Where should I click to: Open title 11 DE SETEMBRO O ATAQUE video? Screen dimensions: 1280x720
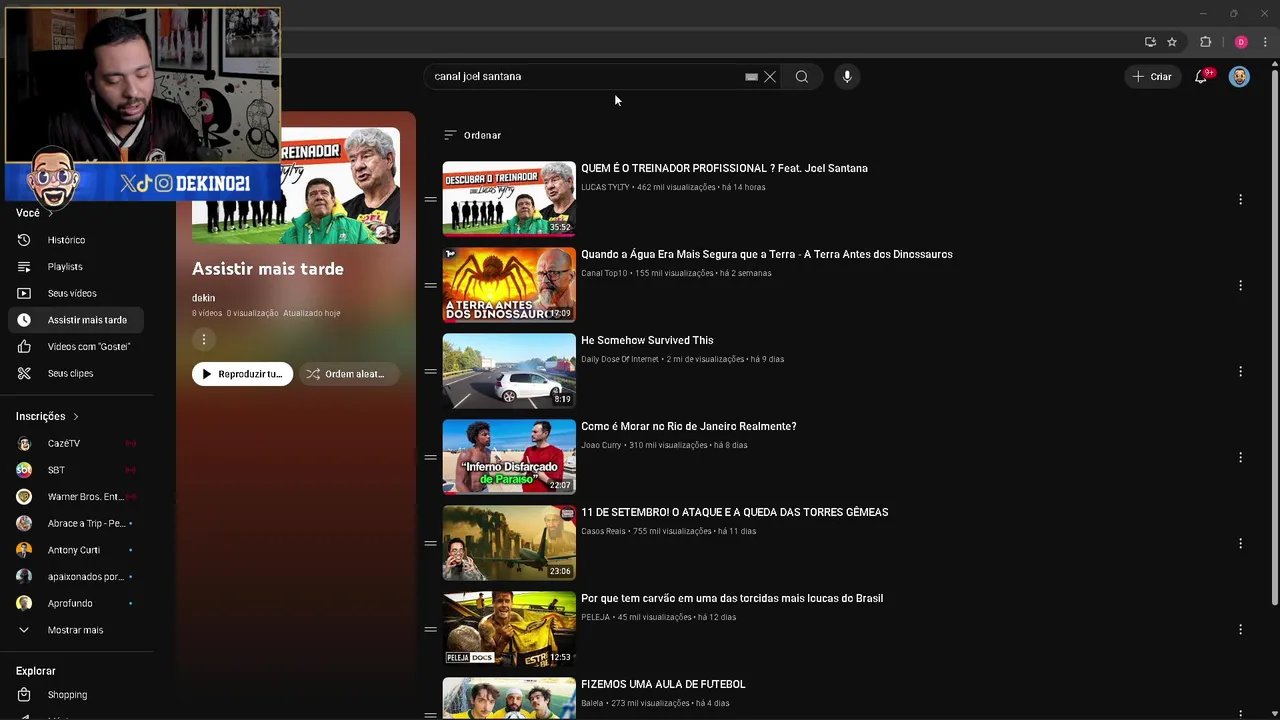tap(735, 512)
